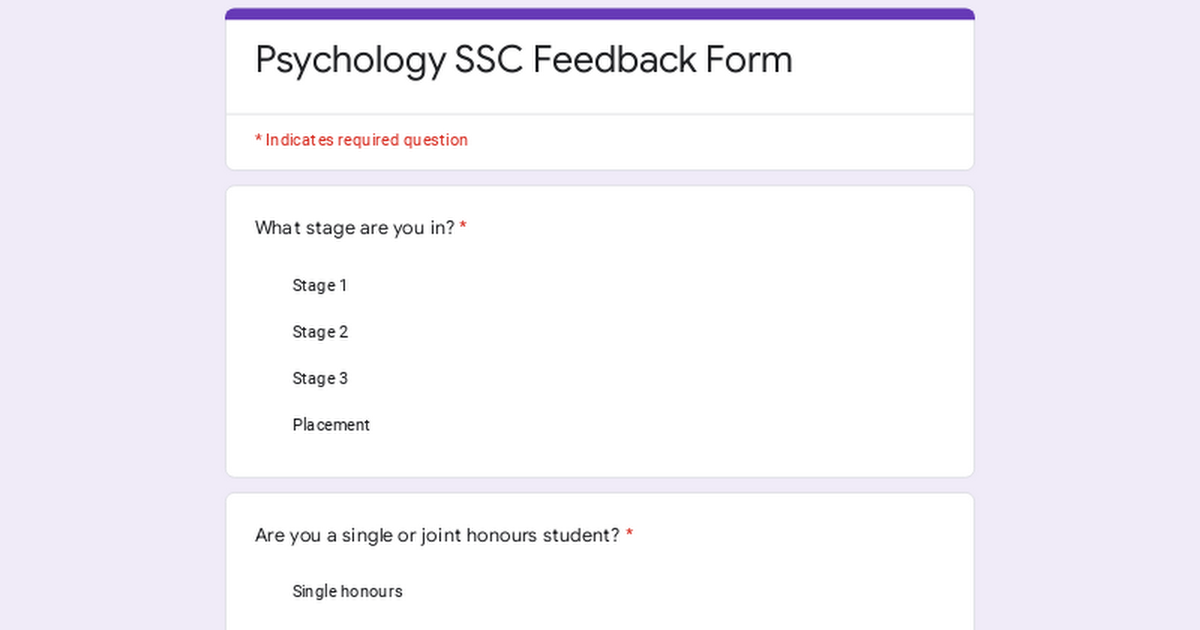The image size is (1200, 630).
Task: Click the 'What stage are you in?' question
Action: tap(354, 228)
